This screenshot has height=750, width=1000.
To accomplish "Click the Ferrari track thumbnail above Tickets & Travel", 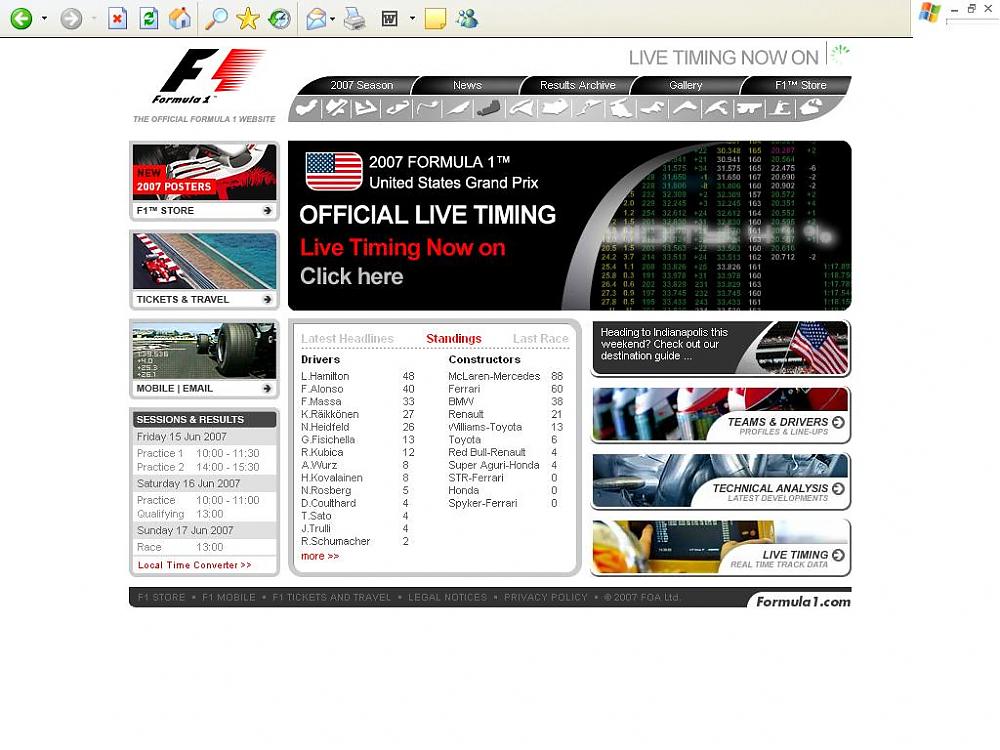I will 204,261.
